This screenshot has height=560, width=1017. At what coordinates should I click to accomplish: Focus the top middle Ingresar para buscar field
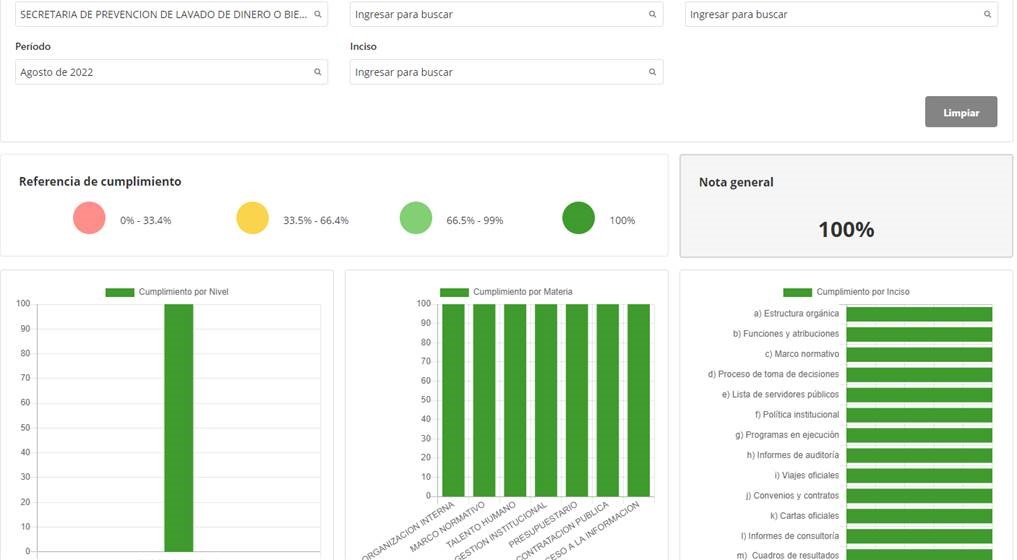coord(506,14)
